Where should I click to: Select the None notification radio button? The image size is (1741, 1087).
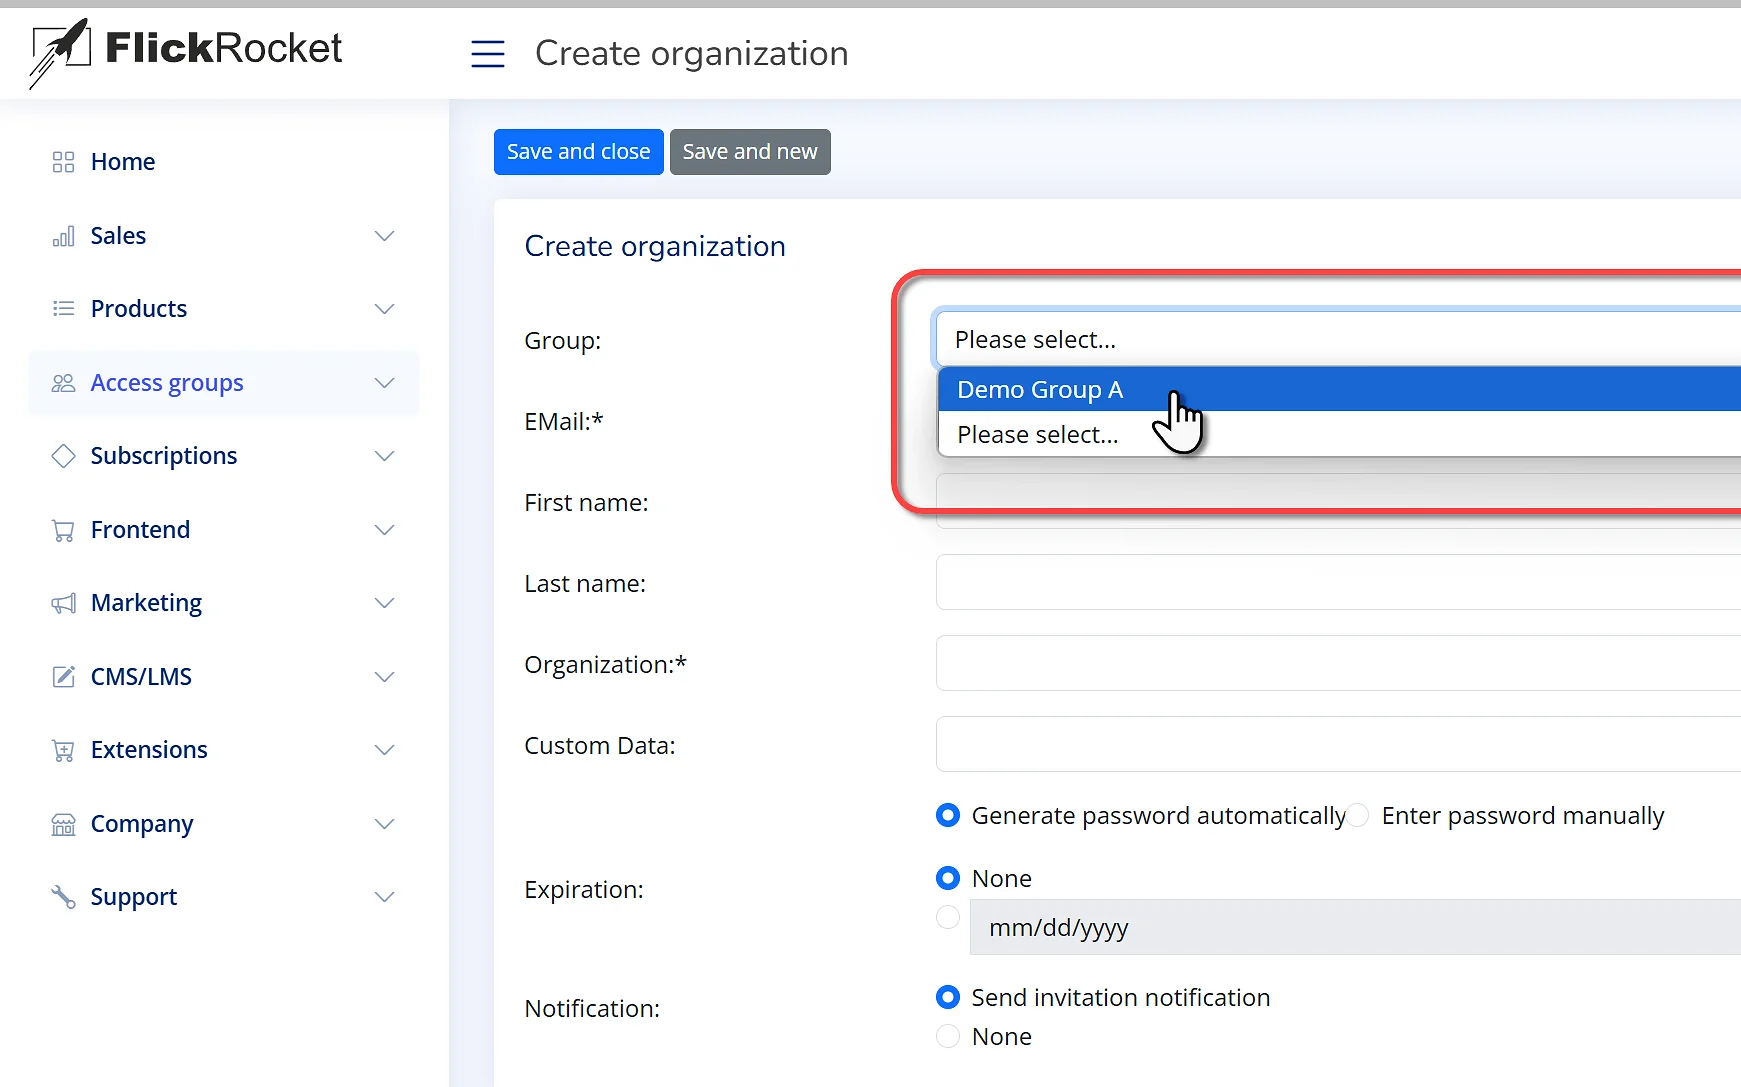(948, 1036)
